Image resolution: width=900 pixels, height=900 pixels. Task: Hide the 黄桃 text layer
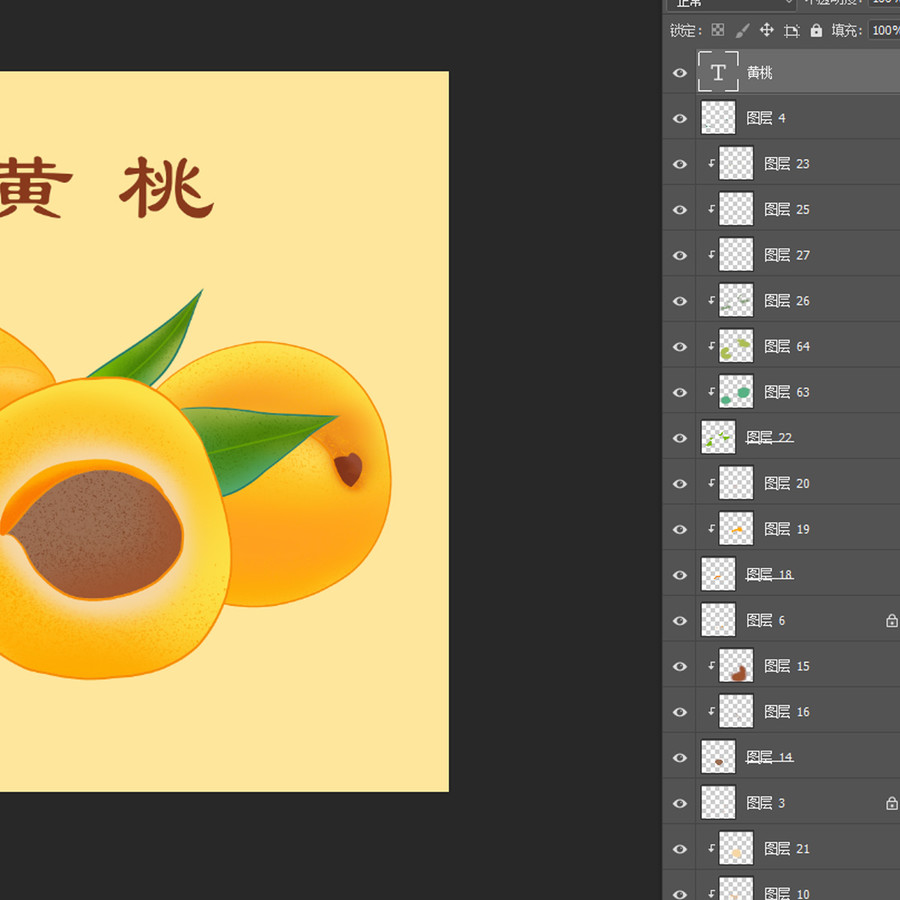tap(680, 72)
